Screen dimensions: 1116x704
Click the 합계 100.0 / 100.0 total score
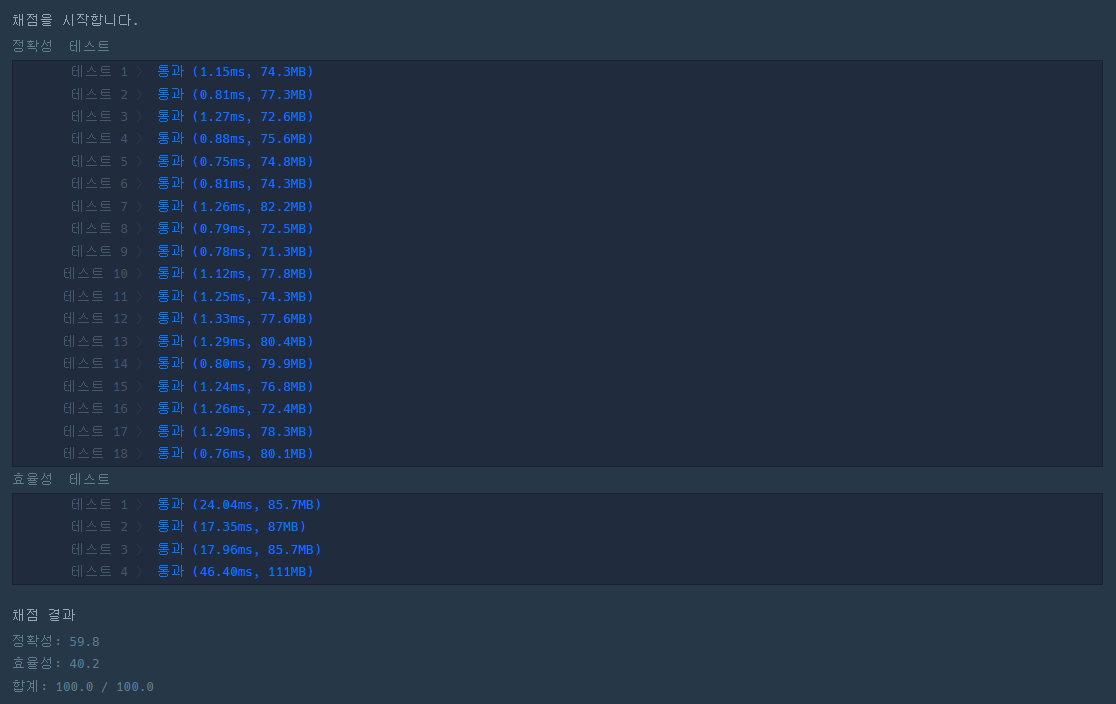pyautogui.click(x=83, y=686)
